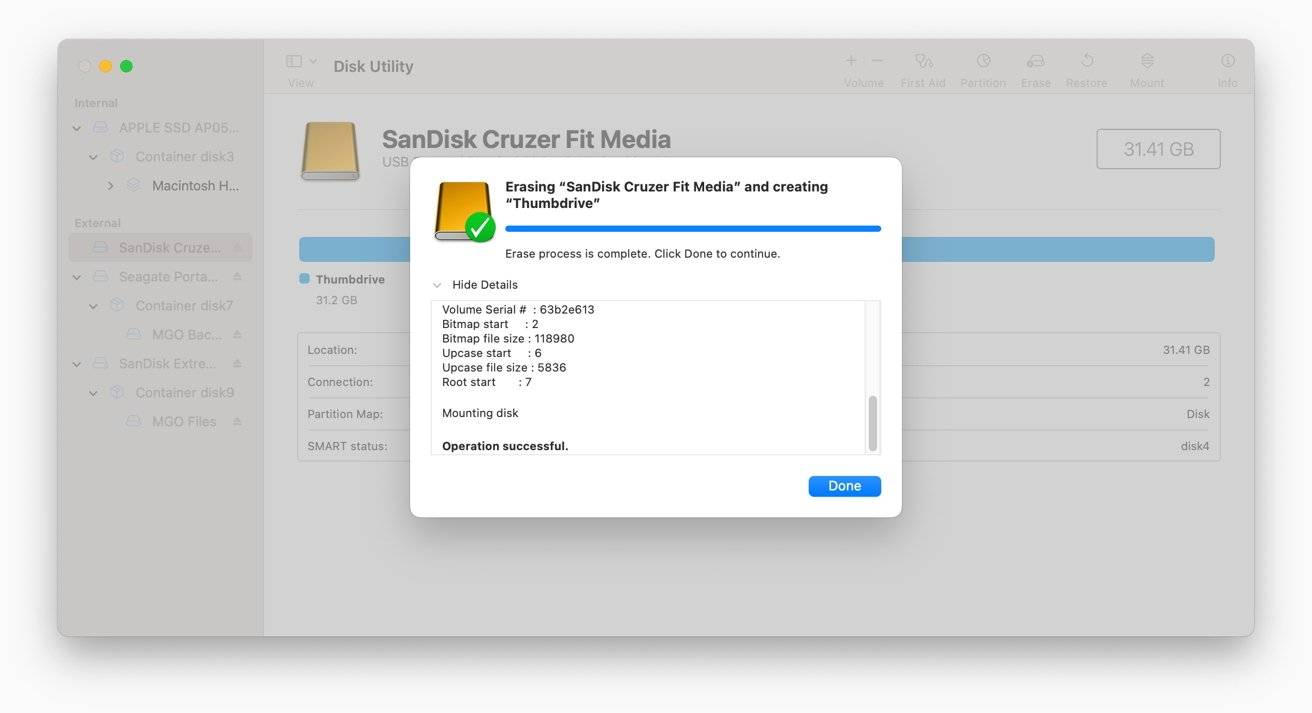
Task: Expand Macintosh HD in the sidebar
Action: pos(110,185)
